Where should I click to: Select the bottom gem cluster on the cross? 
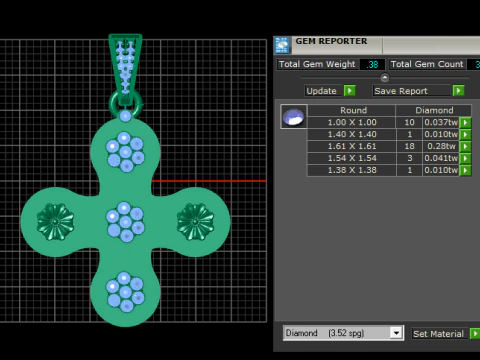point(125,292)
